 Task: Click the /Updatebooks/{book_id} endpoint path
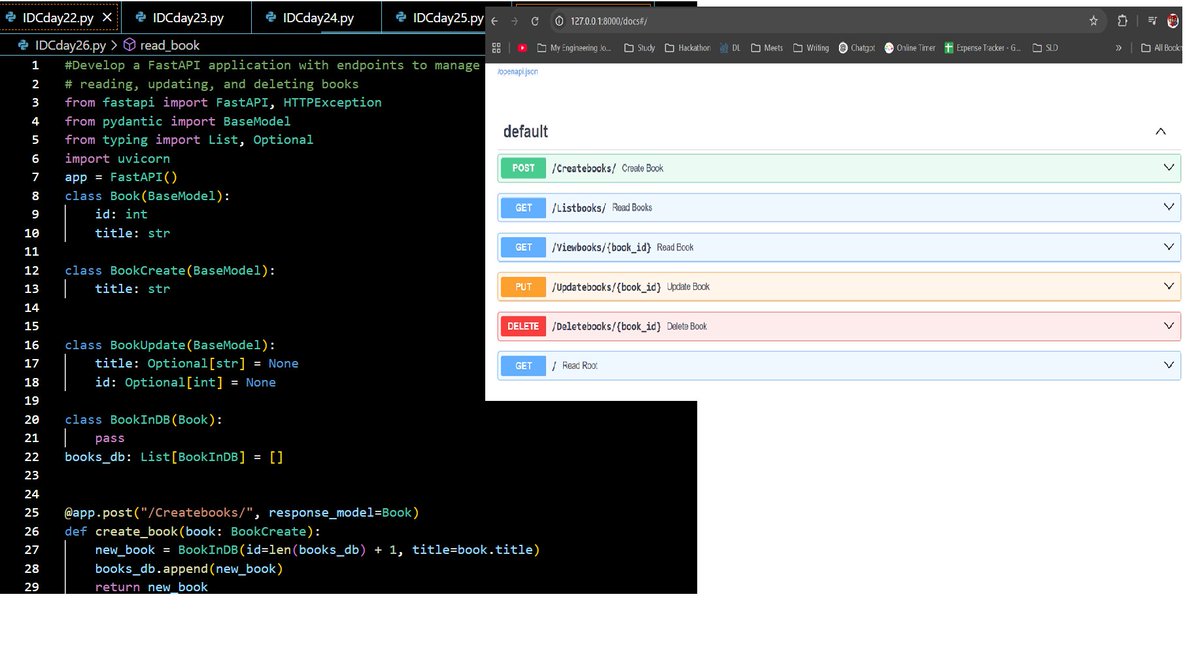[x=607, y=286]
